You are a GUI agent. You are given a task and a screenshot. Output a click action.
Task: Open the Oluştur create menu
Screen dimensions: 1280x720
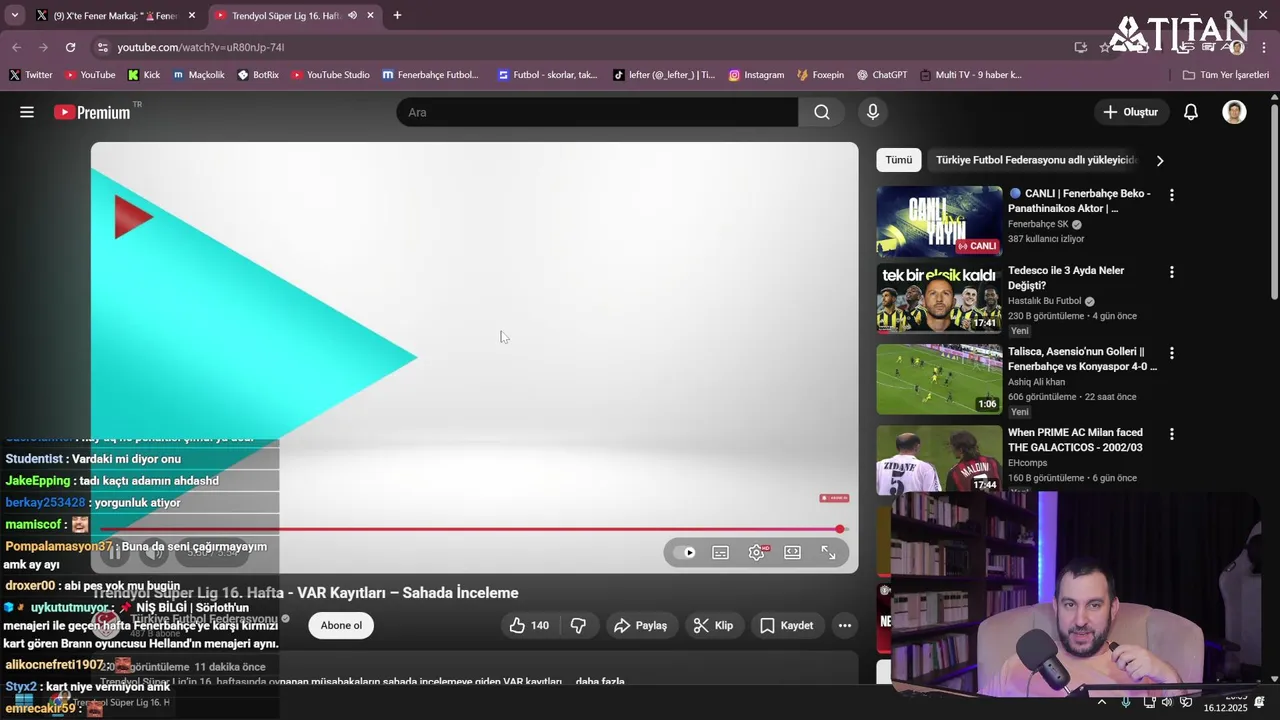coord(1131,112)
